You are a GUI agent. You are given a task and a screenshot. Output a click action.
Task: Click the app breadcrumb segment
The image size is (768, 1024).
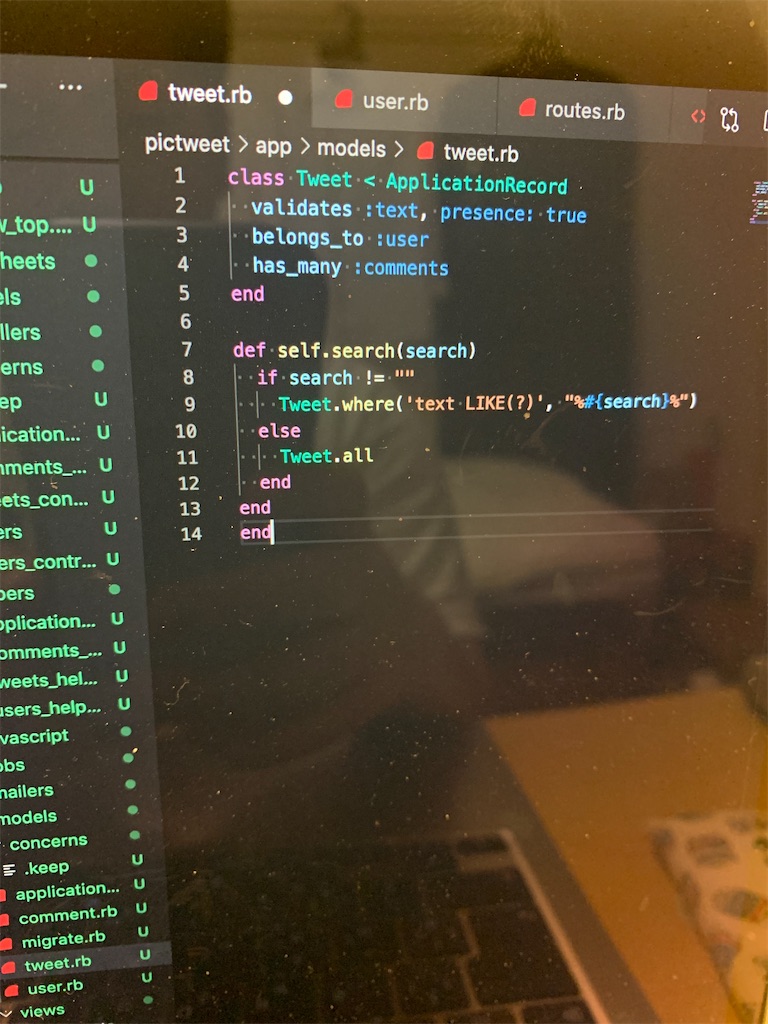(x=273, y=146)
